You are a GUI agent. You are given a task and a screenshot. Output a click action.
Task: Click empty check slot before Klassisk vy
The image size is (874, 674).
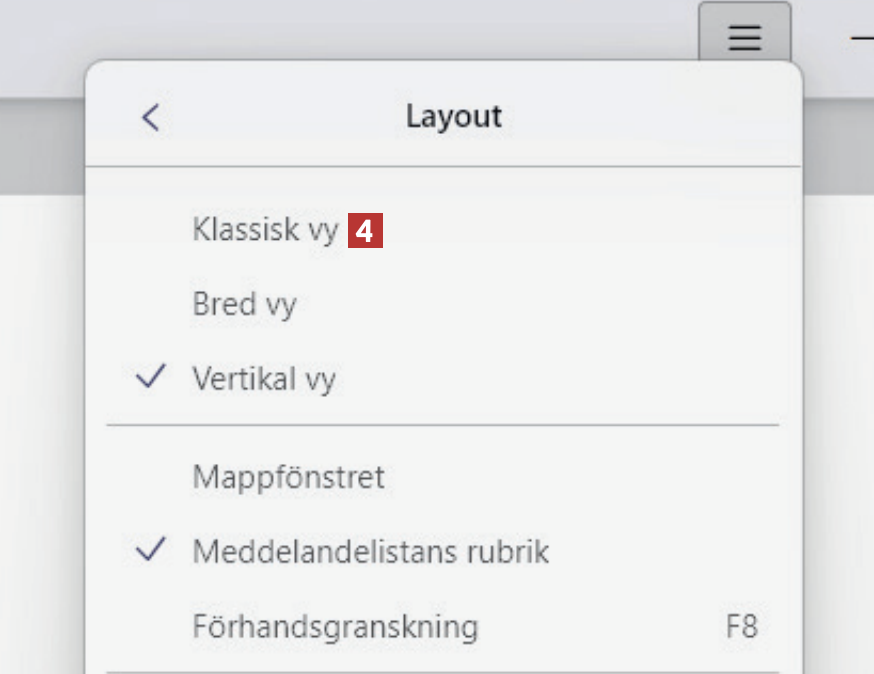coord(150,231)
